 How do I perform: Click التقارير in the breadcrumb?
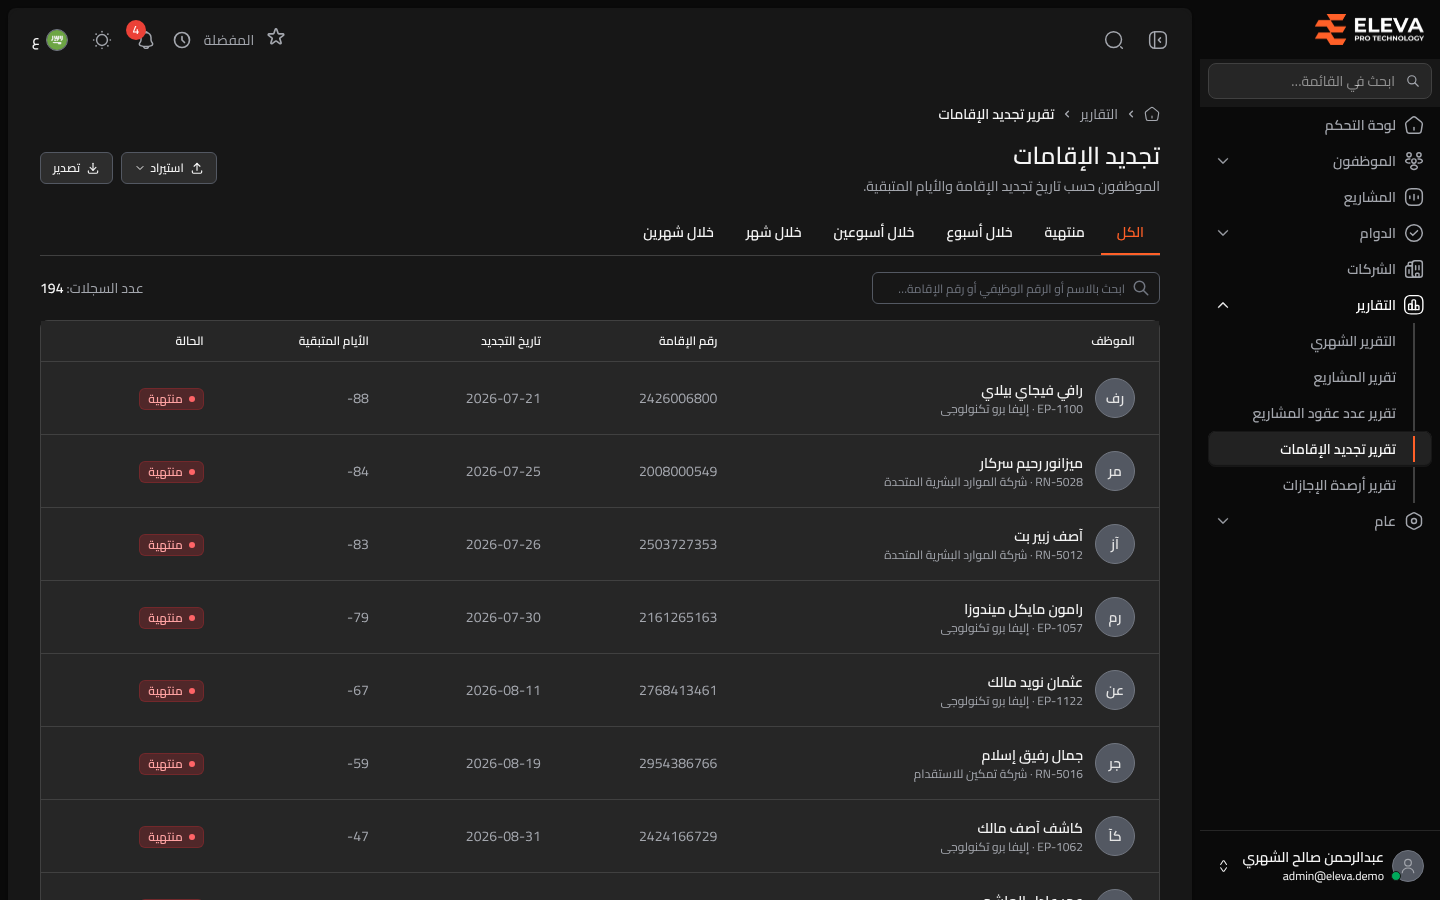point(1098,114)
